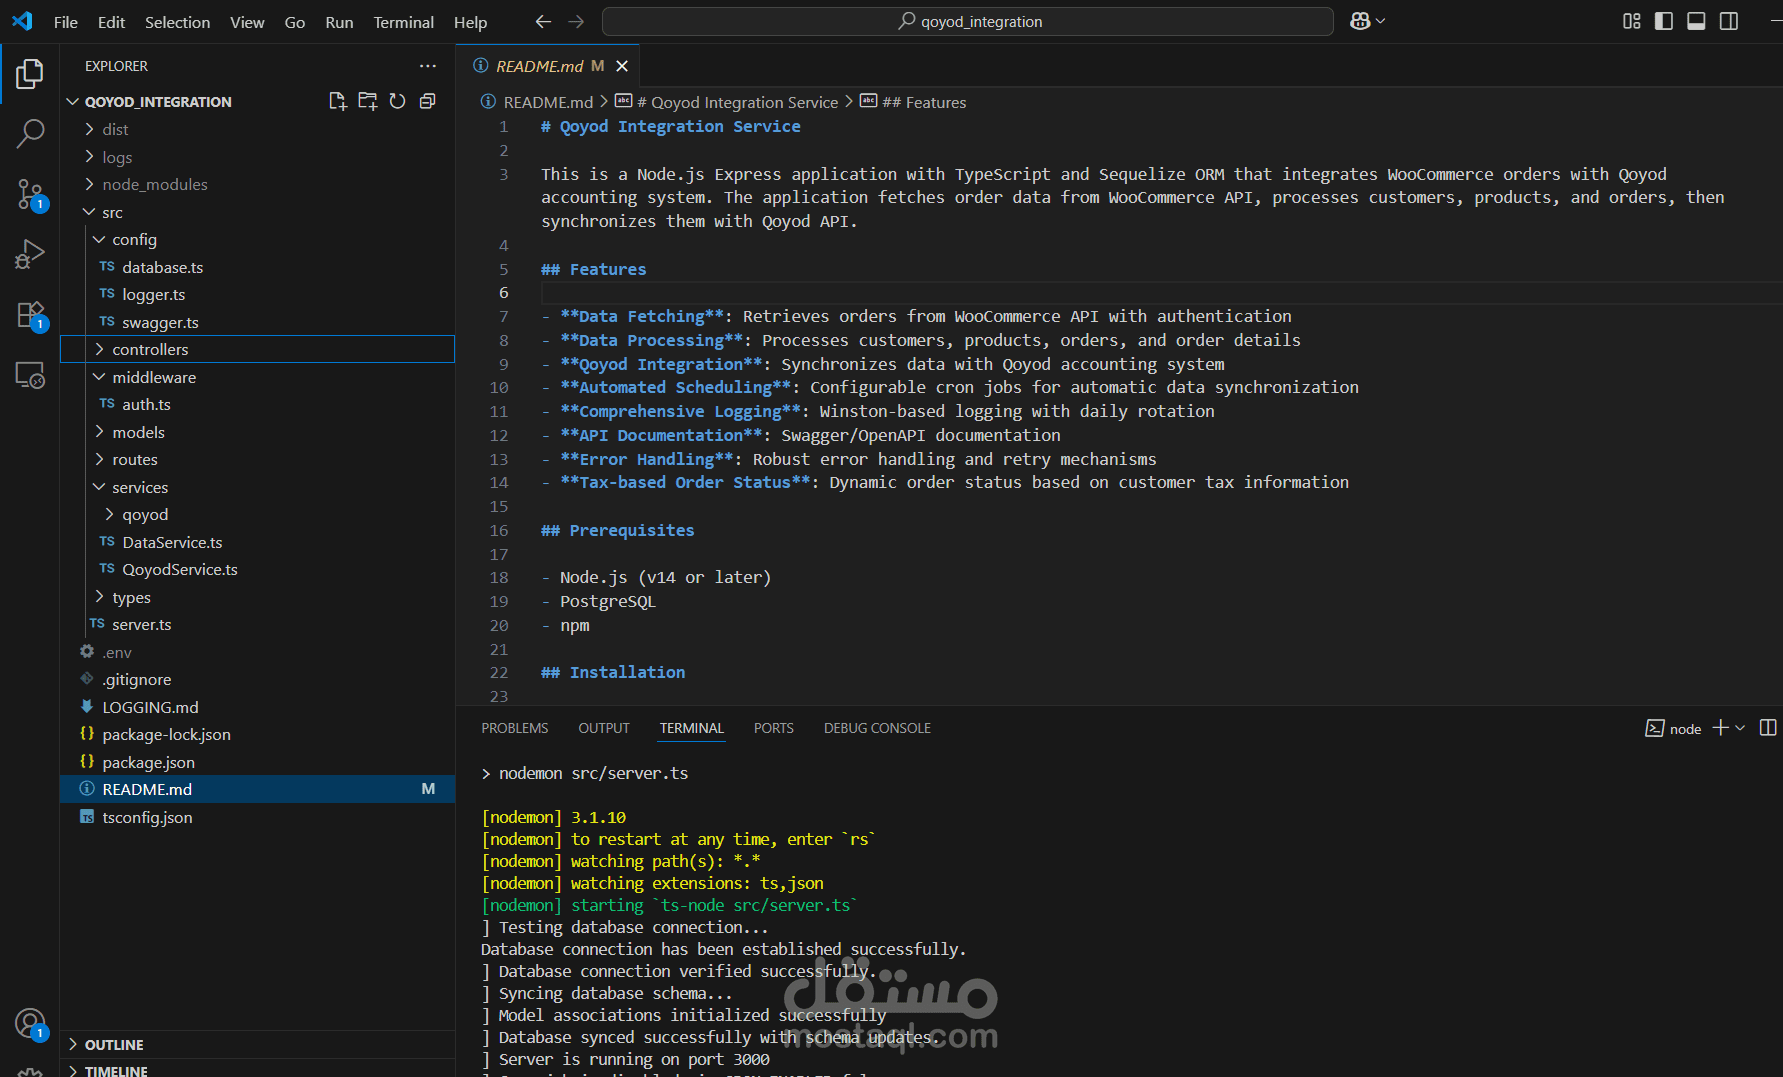Close the README.md editor tab
This screenshot has width=1783, height=1077.
tap(622, 66)
